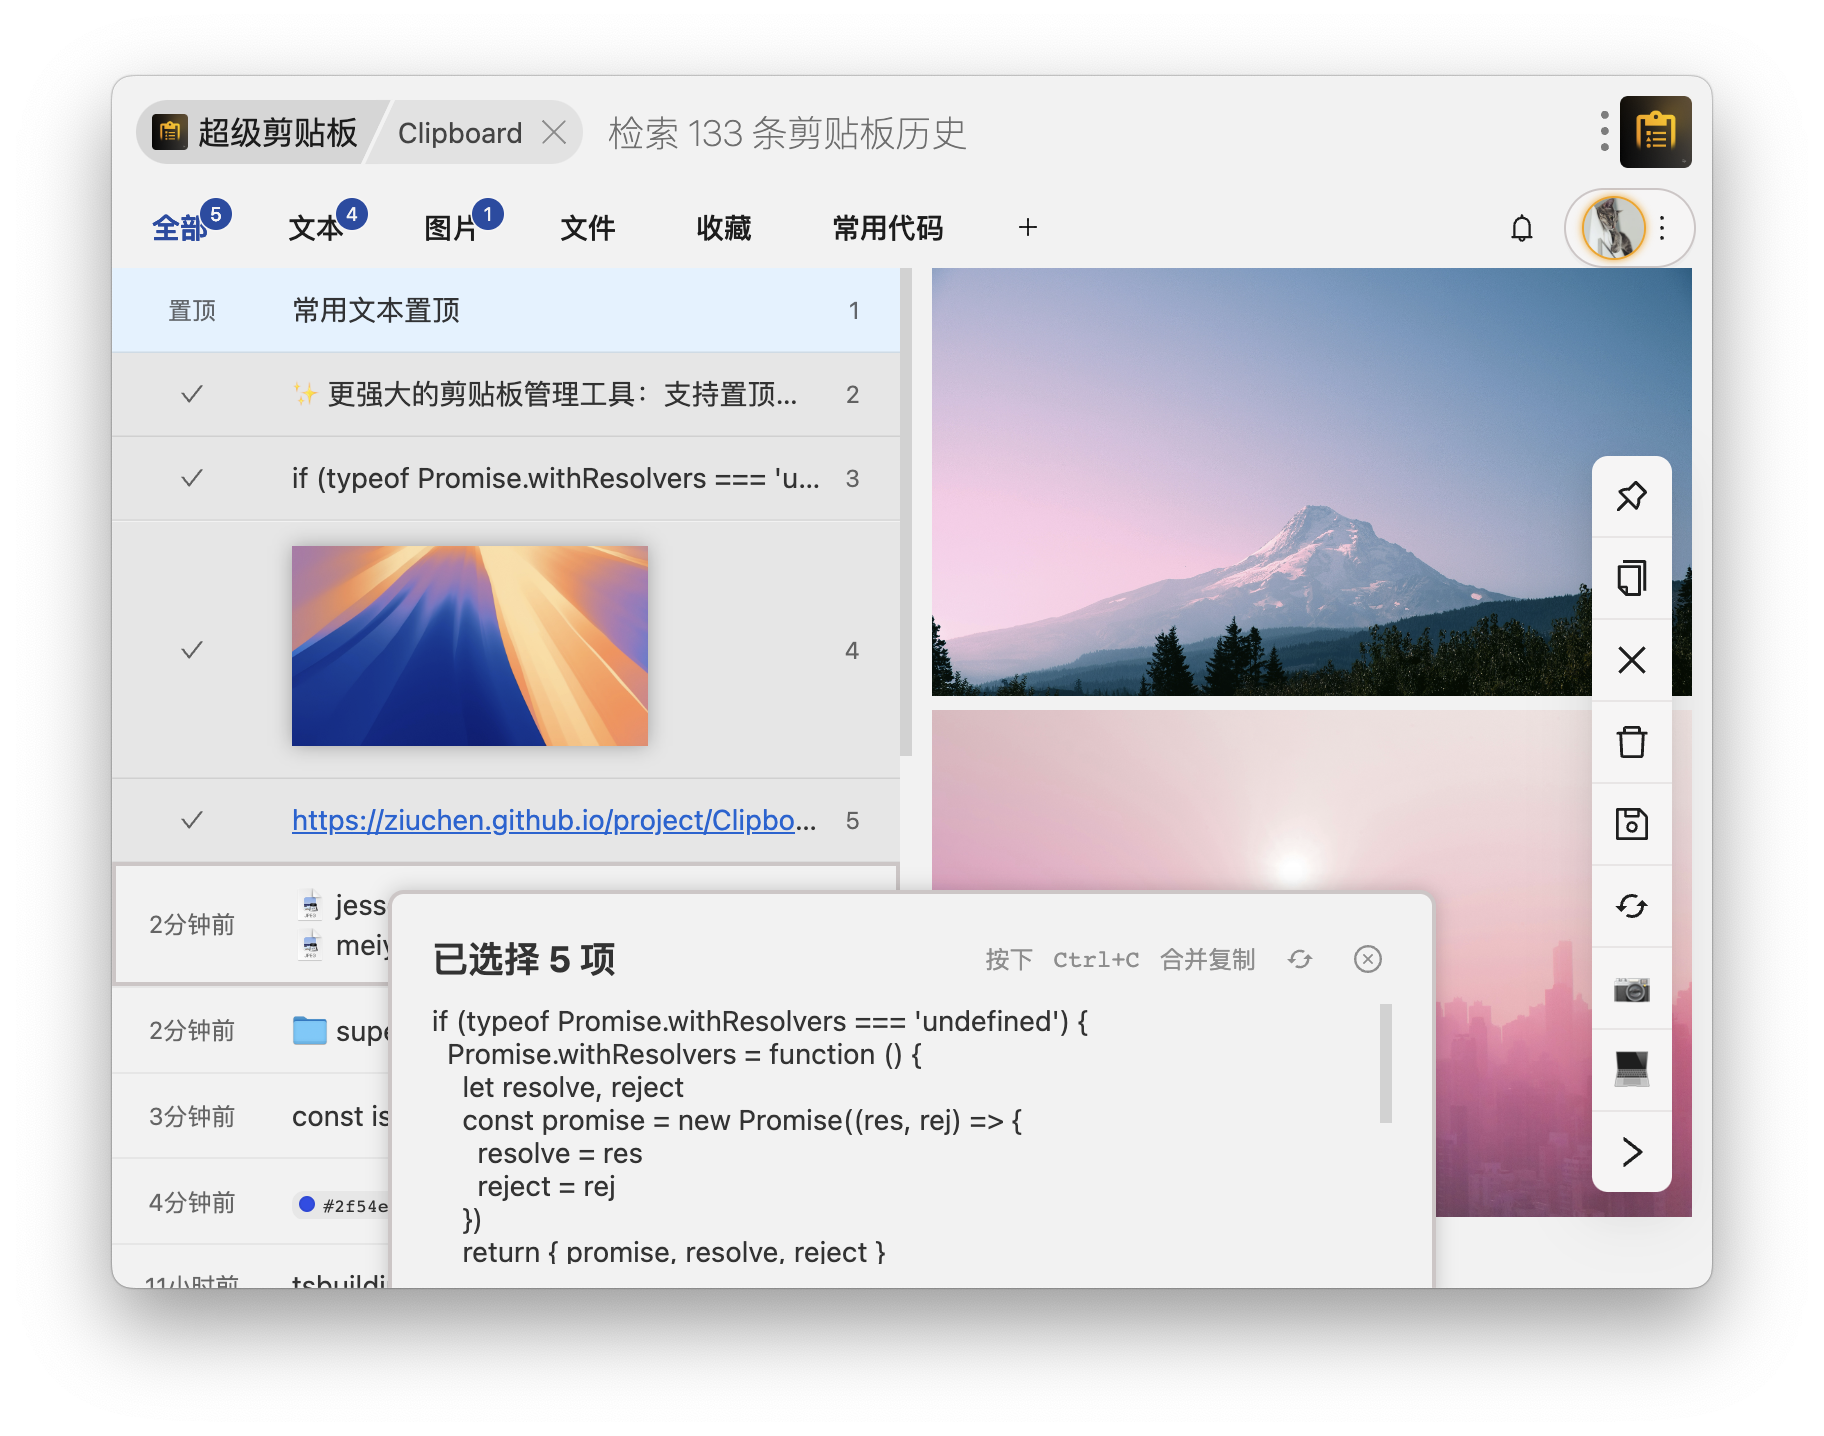Click the trash delete icon
Viewport: 1824px width, 1436px height.
point(1631,742)
